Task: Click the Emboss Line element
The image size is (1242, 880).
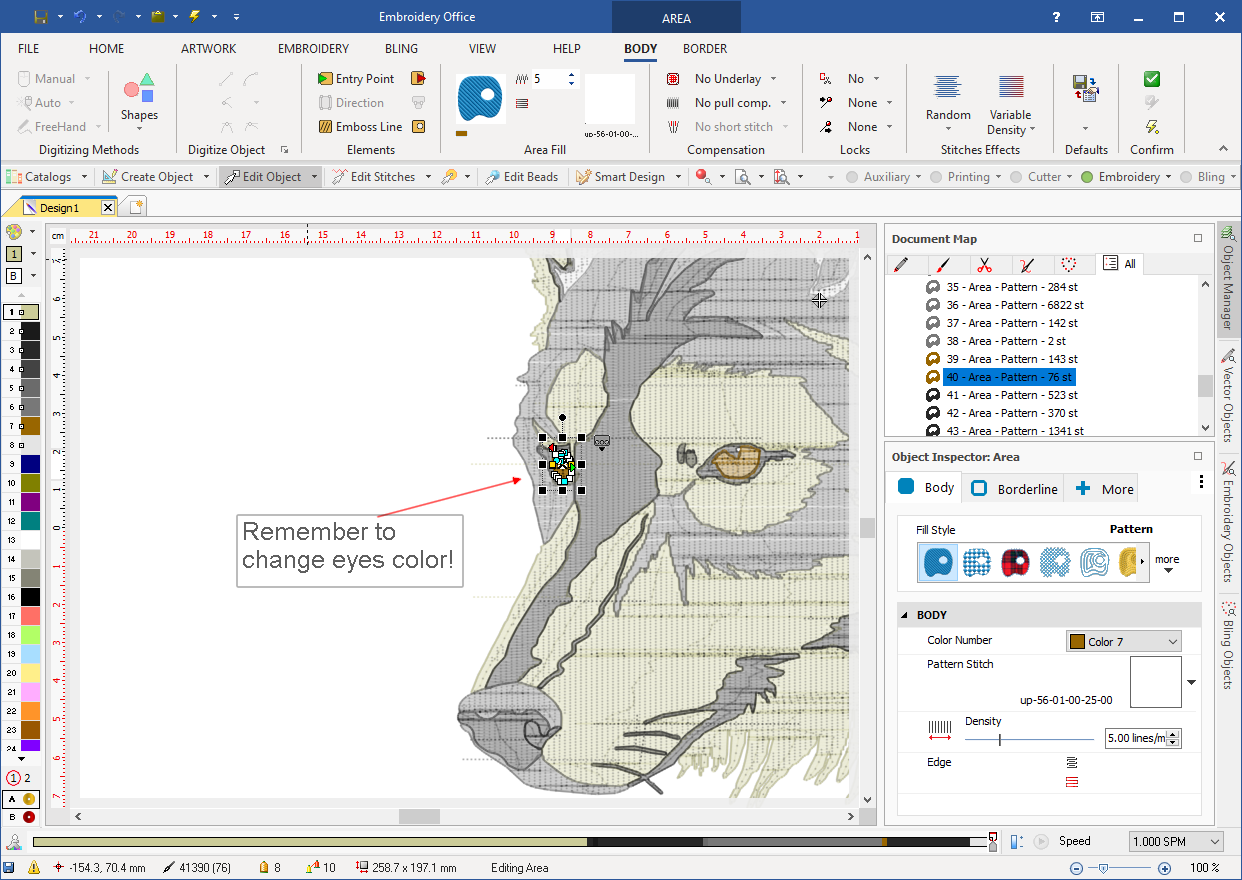Action: [x=359, y=127]
